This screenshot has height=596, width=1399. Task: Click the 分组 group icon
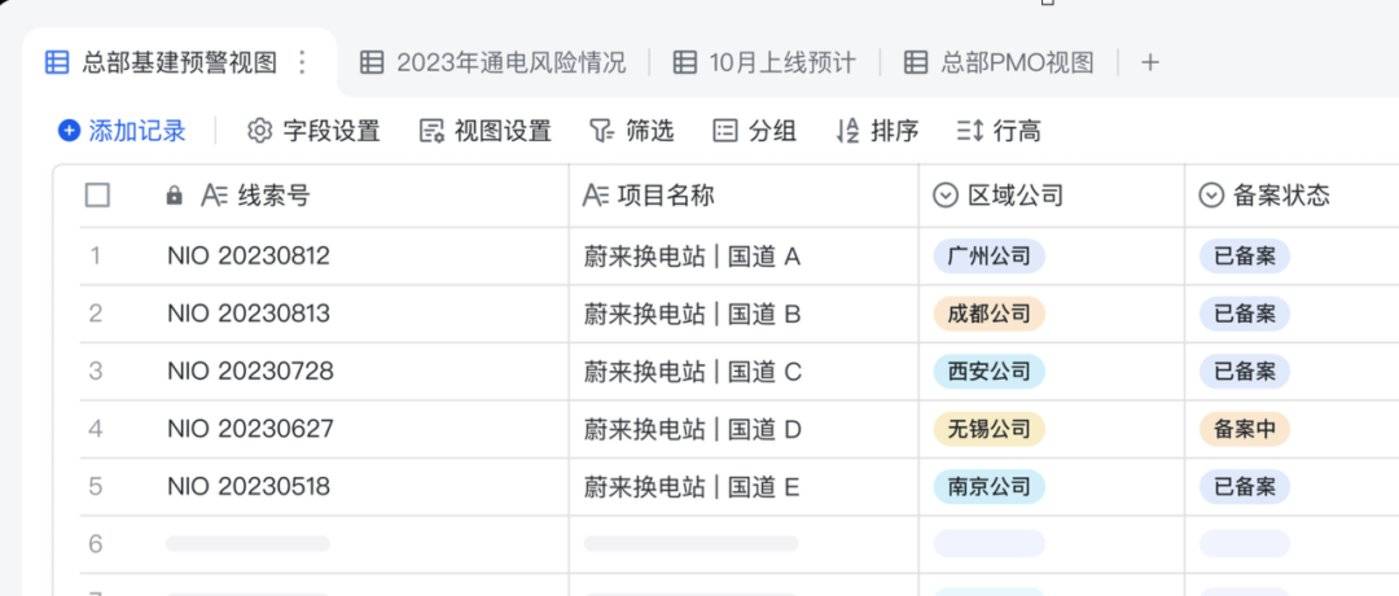(x=725, y=131)
